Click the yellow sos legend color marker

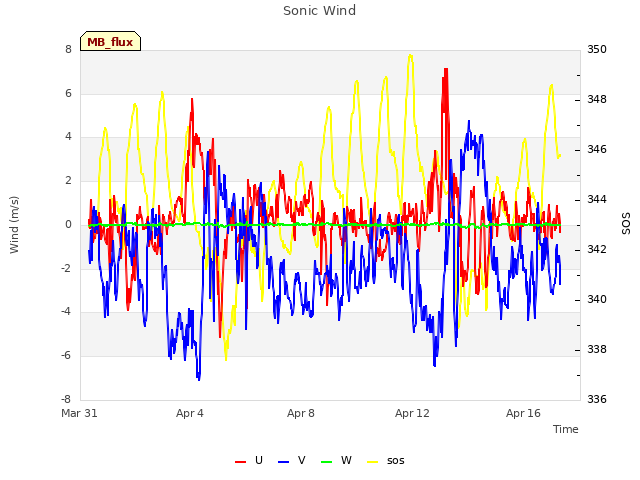point(373,462)
